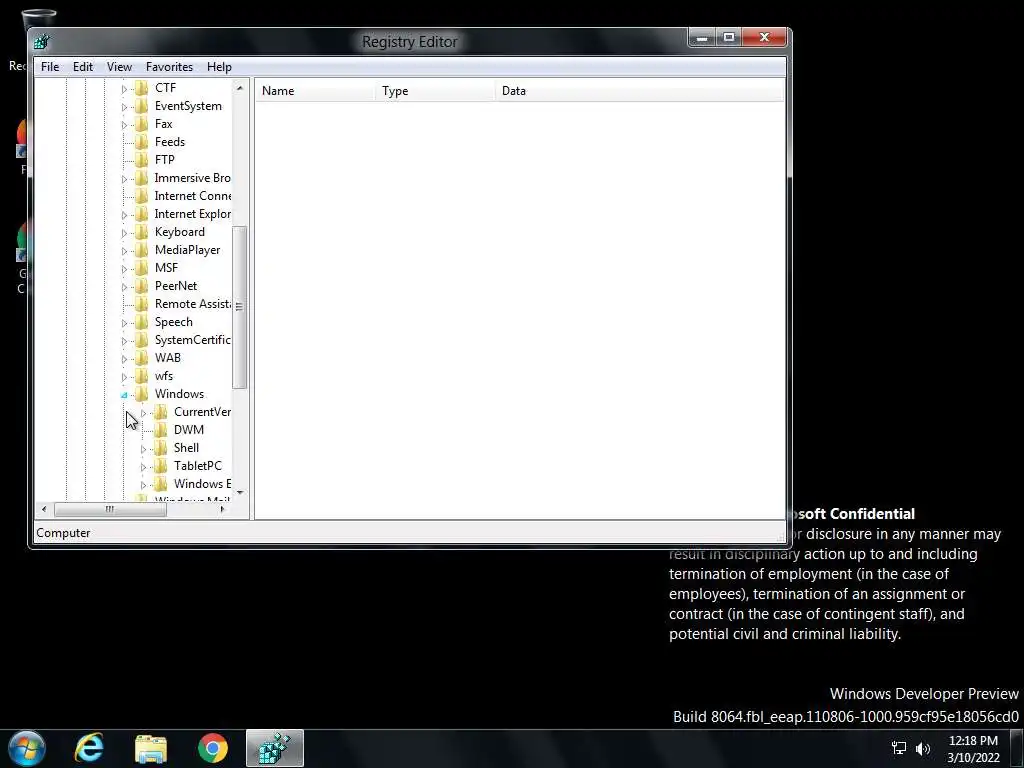The image size is (1024, 768).
Task: Select the TabletPC folder icon
Action: click(x=161, y=466)
